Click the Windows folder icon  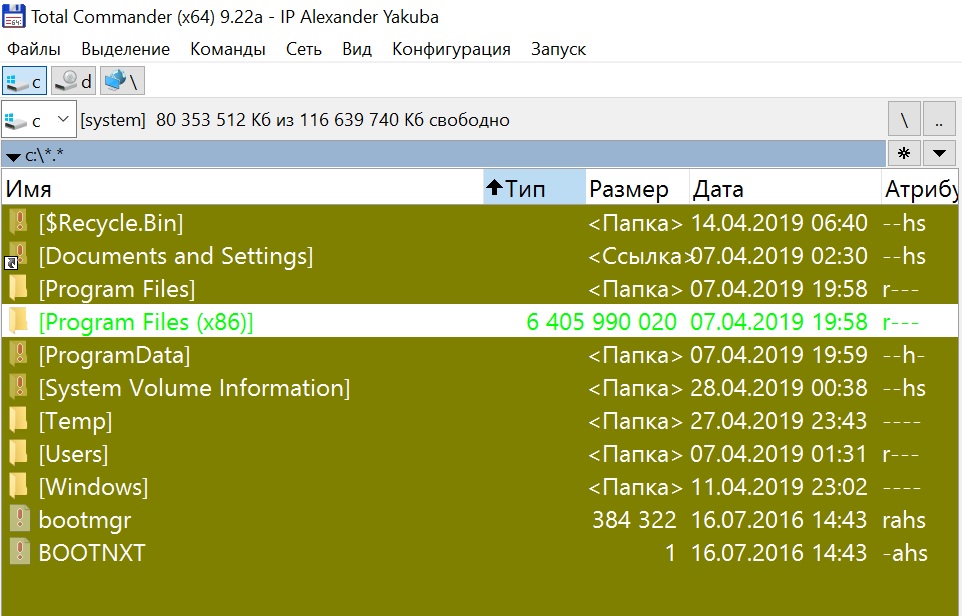(18, 487)
